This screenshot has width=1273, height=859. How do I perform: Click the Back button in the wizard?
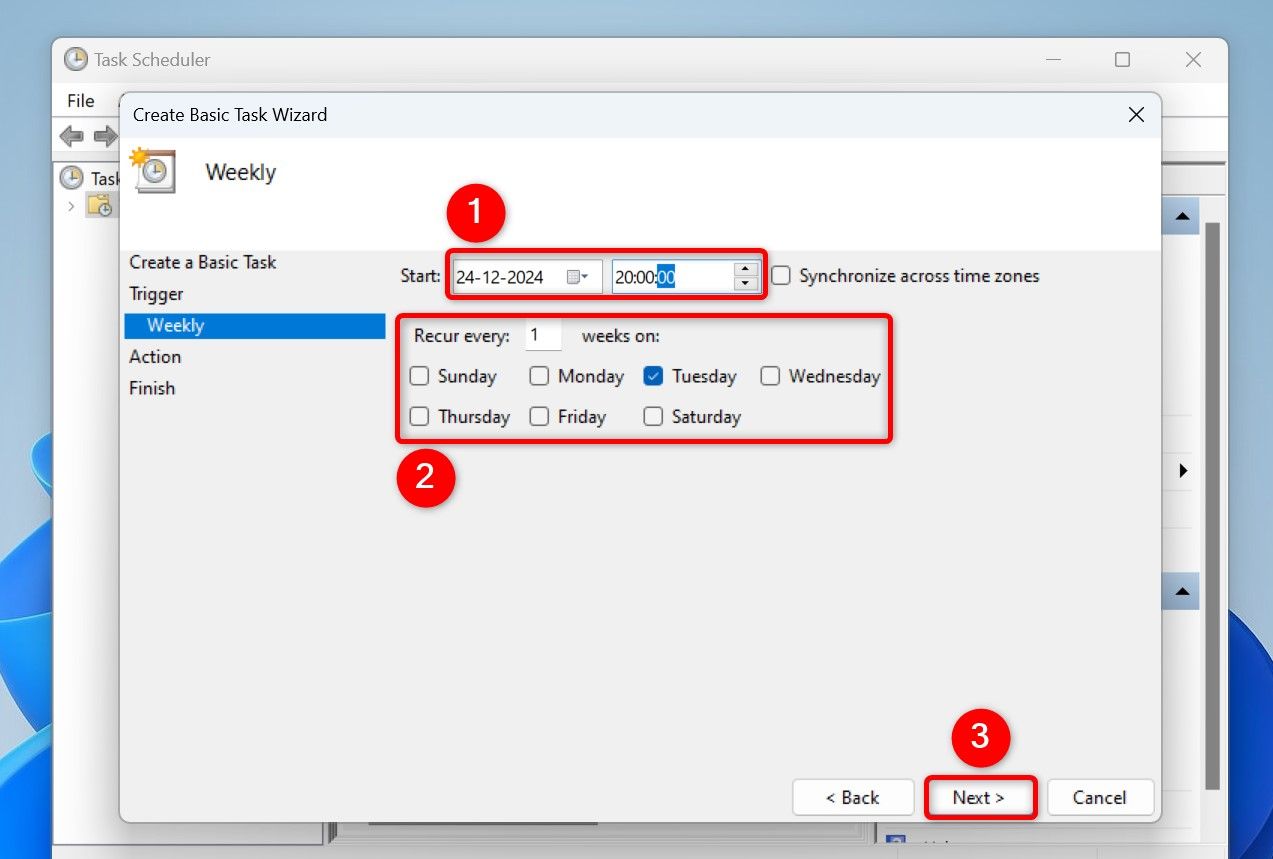853,797
